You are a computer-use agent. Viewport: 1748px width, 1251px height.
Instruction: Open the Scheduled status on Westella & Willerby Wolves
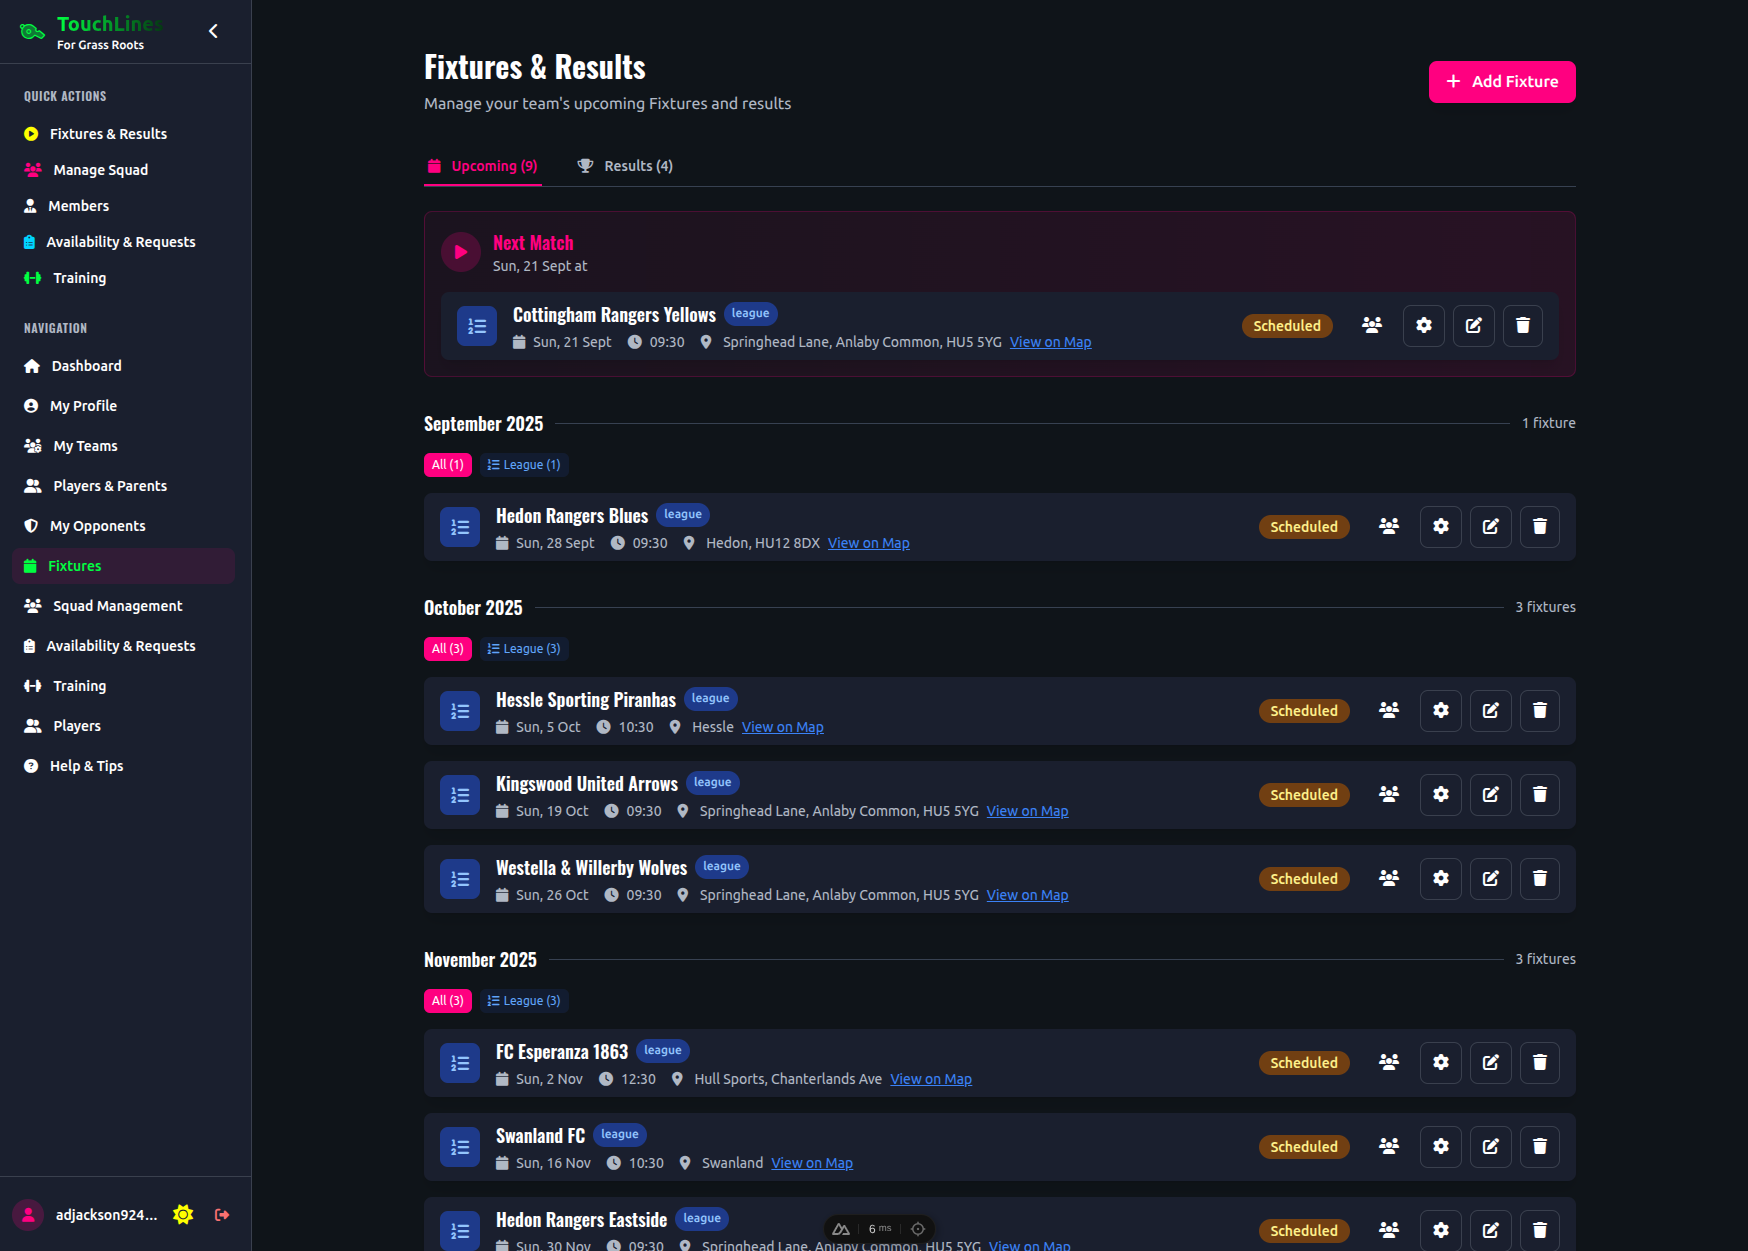tap(1303, 878)
